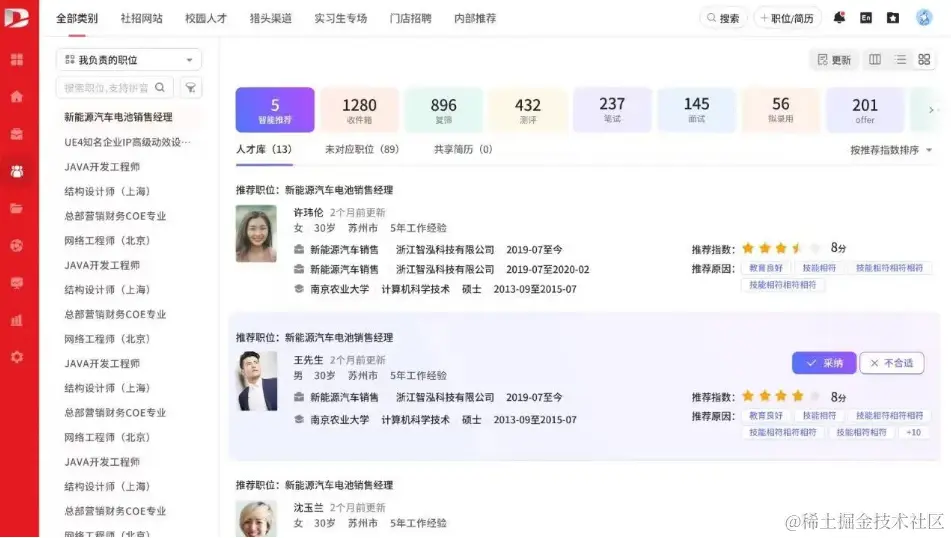This screenshot has width=951, height=538.
Task: Select 共享简历 (0) tab
Action: [463, 149]
